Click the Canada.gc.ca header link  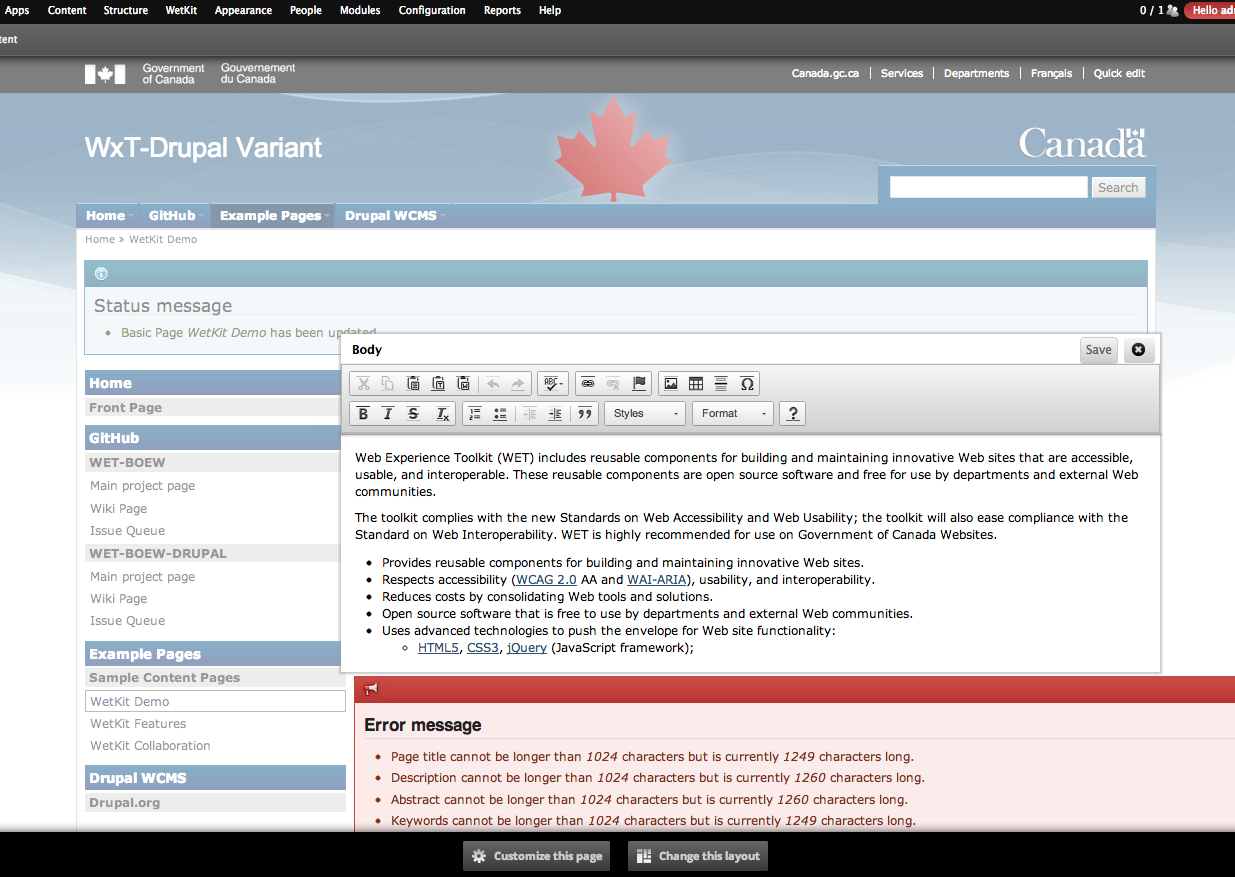pos(825,73)
